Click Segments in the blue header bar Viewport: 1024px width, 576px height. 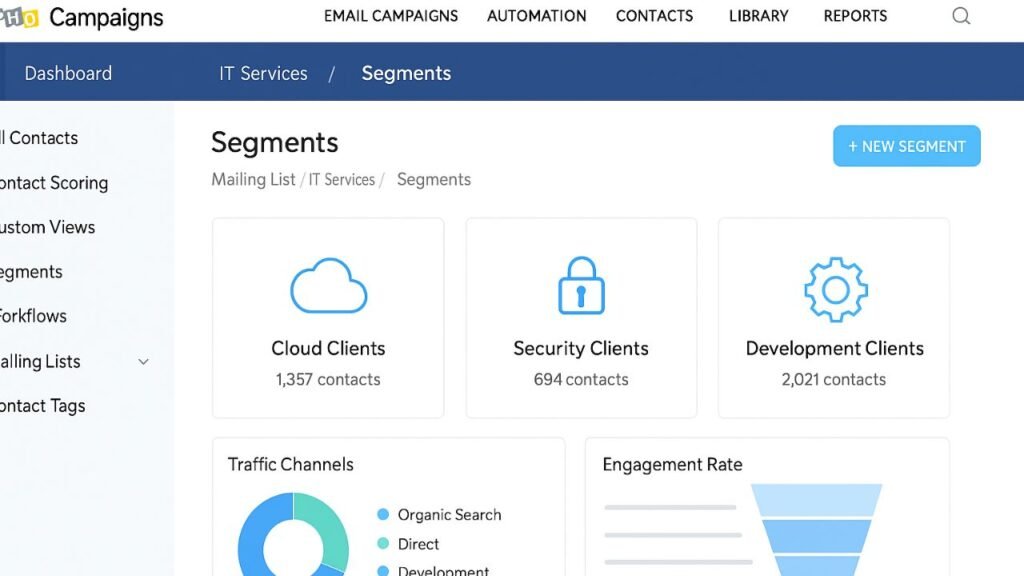click(406, 73)
